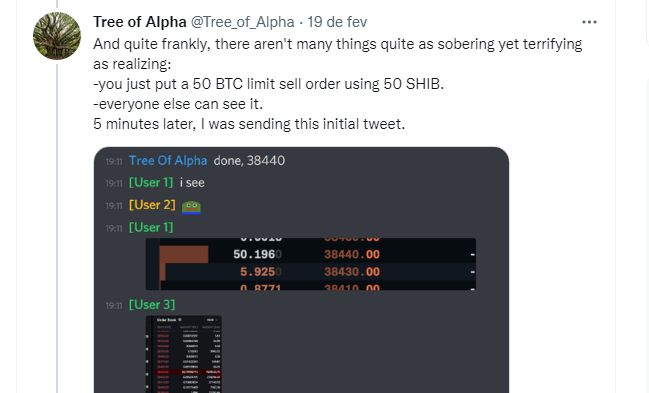Click the green [User 3] name in chat
Screen dimensions: 649x393
tap(152, 305)
